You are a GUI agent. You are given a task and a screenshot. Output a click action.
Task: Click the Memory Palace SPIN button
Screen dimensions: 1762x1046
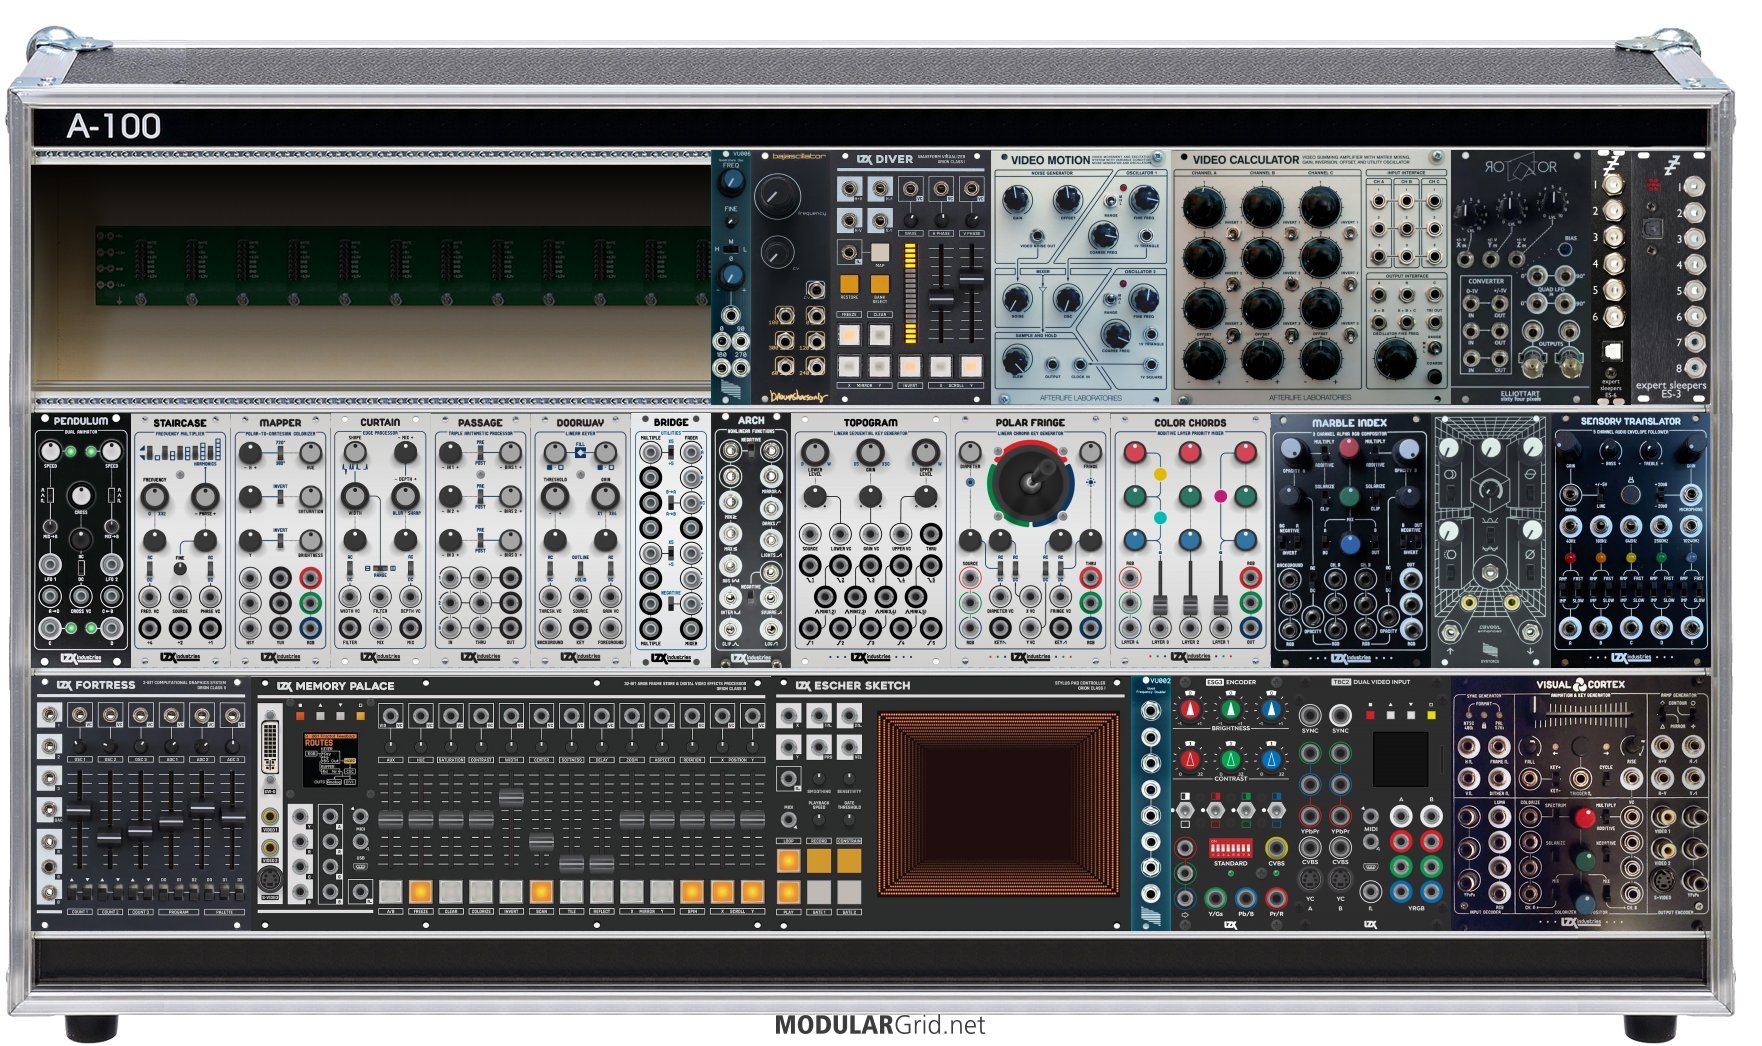(692, 890)
